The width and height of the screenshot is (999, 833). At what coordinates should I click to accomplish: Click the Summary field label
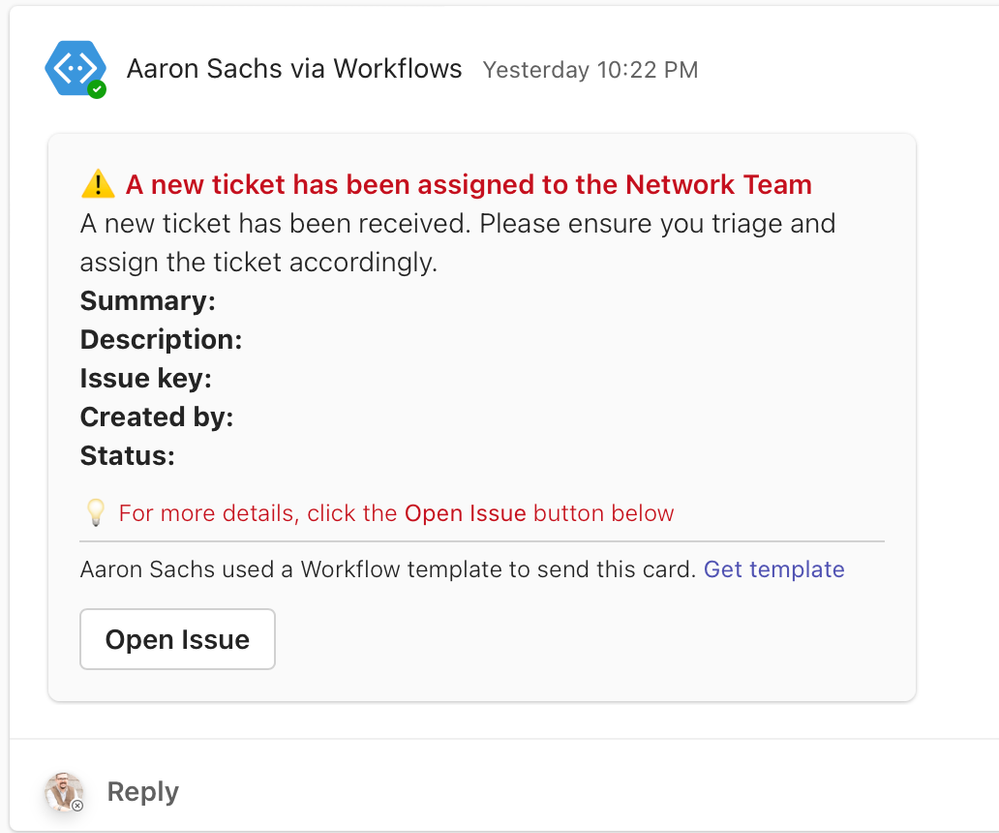pyautogui.click(x=148, y=301)
